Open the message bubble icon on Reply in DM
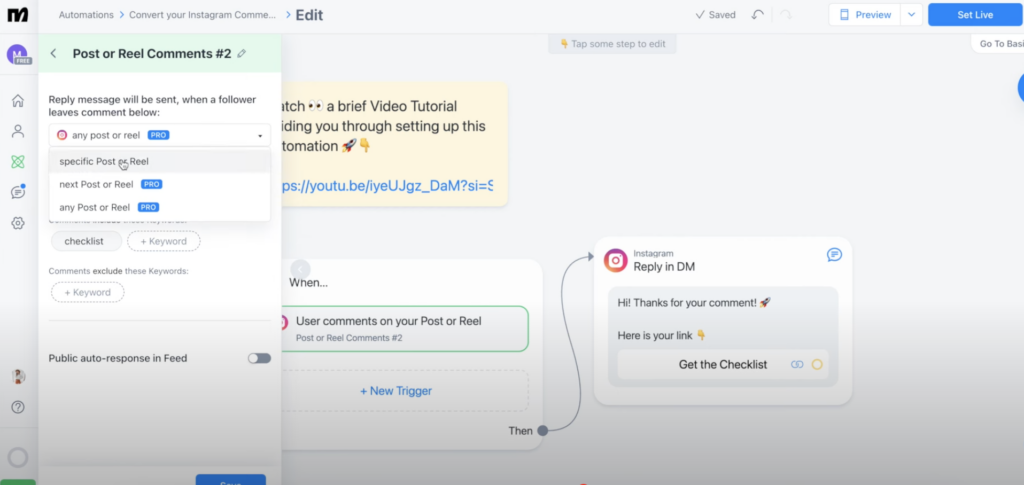The image size is (1024, 485). pos(834,255)
